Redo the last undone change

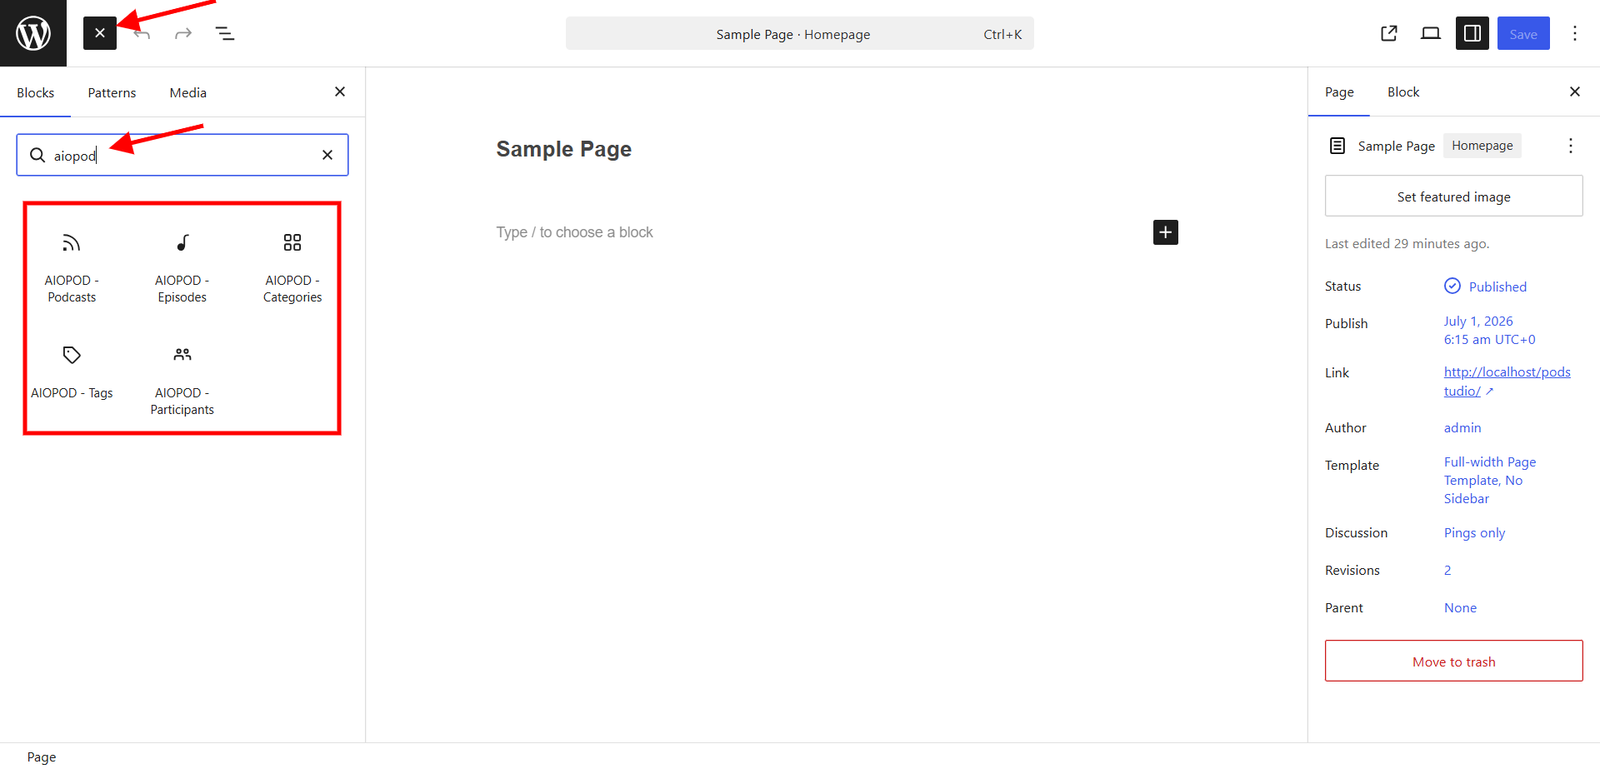[183, 34]
